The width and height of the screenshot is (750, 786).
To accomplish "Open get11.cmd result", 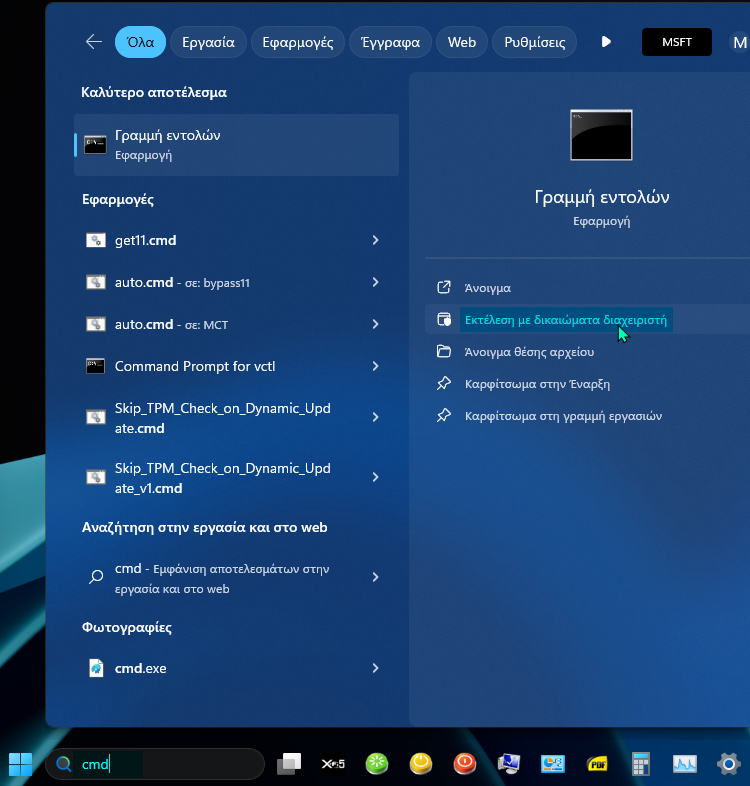I will click(145, 241).
